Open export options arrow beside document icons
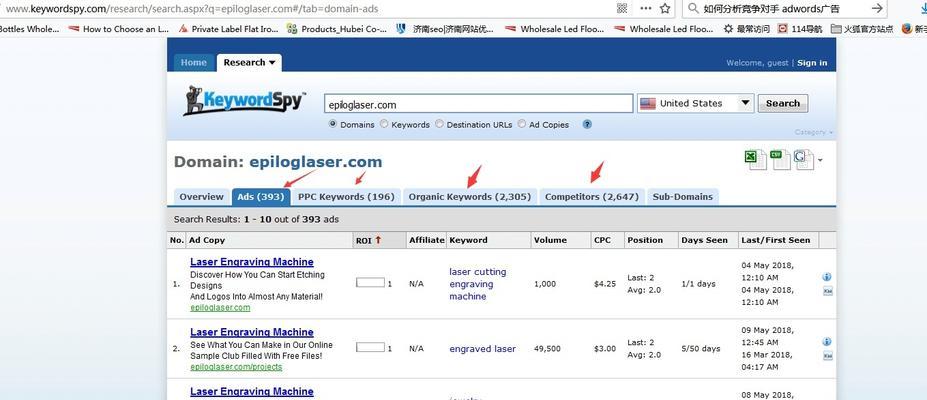This screenshot has width=927, height=400. (x=820, y=160)
